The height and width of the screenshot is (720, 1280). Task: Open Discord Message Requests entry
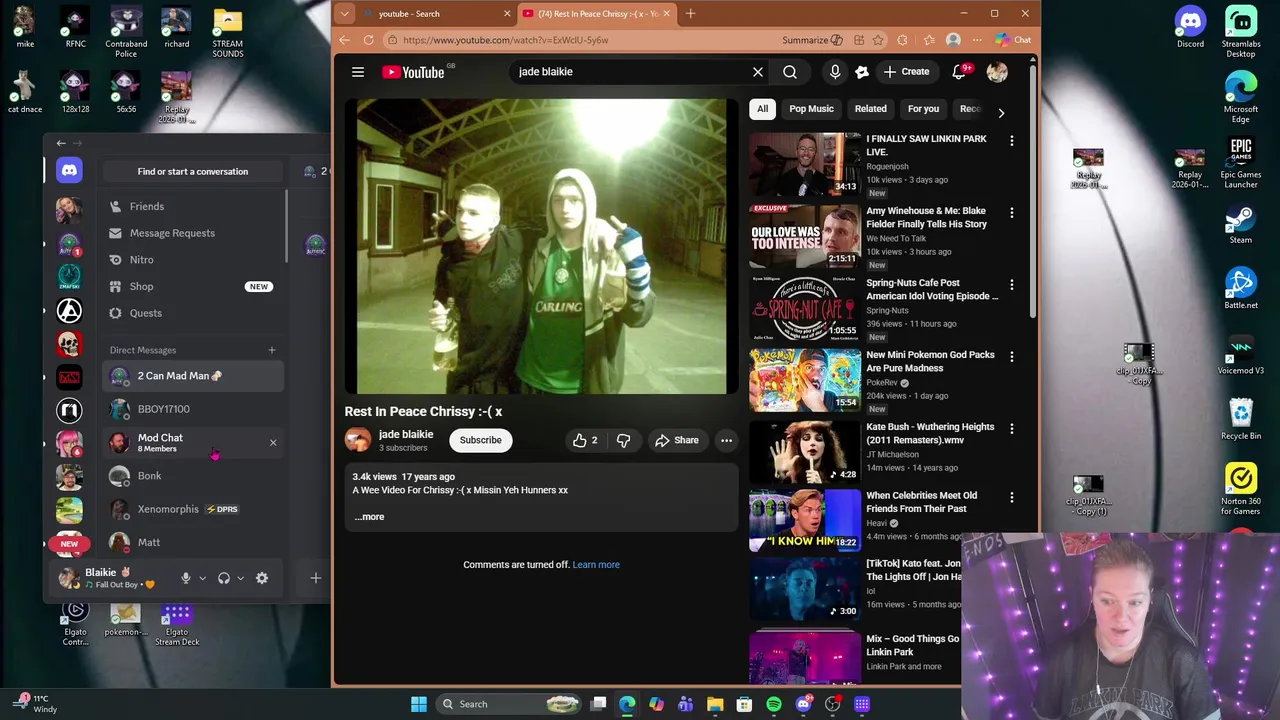(x=193, y=233)
